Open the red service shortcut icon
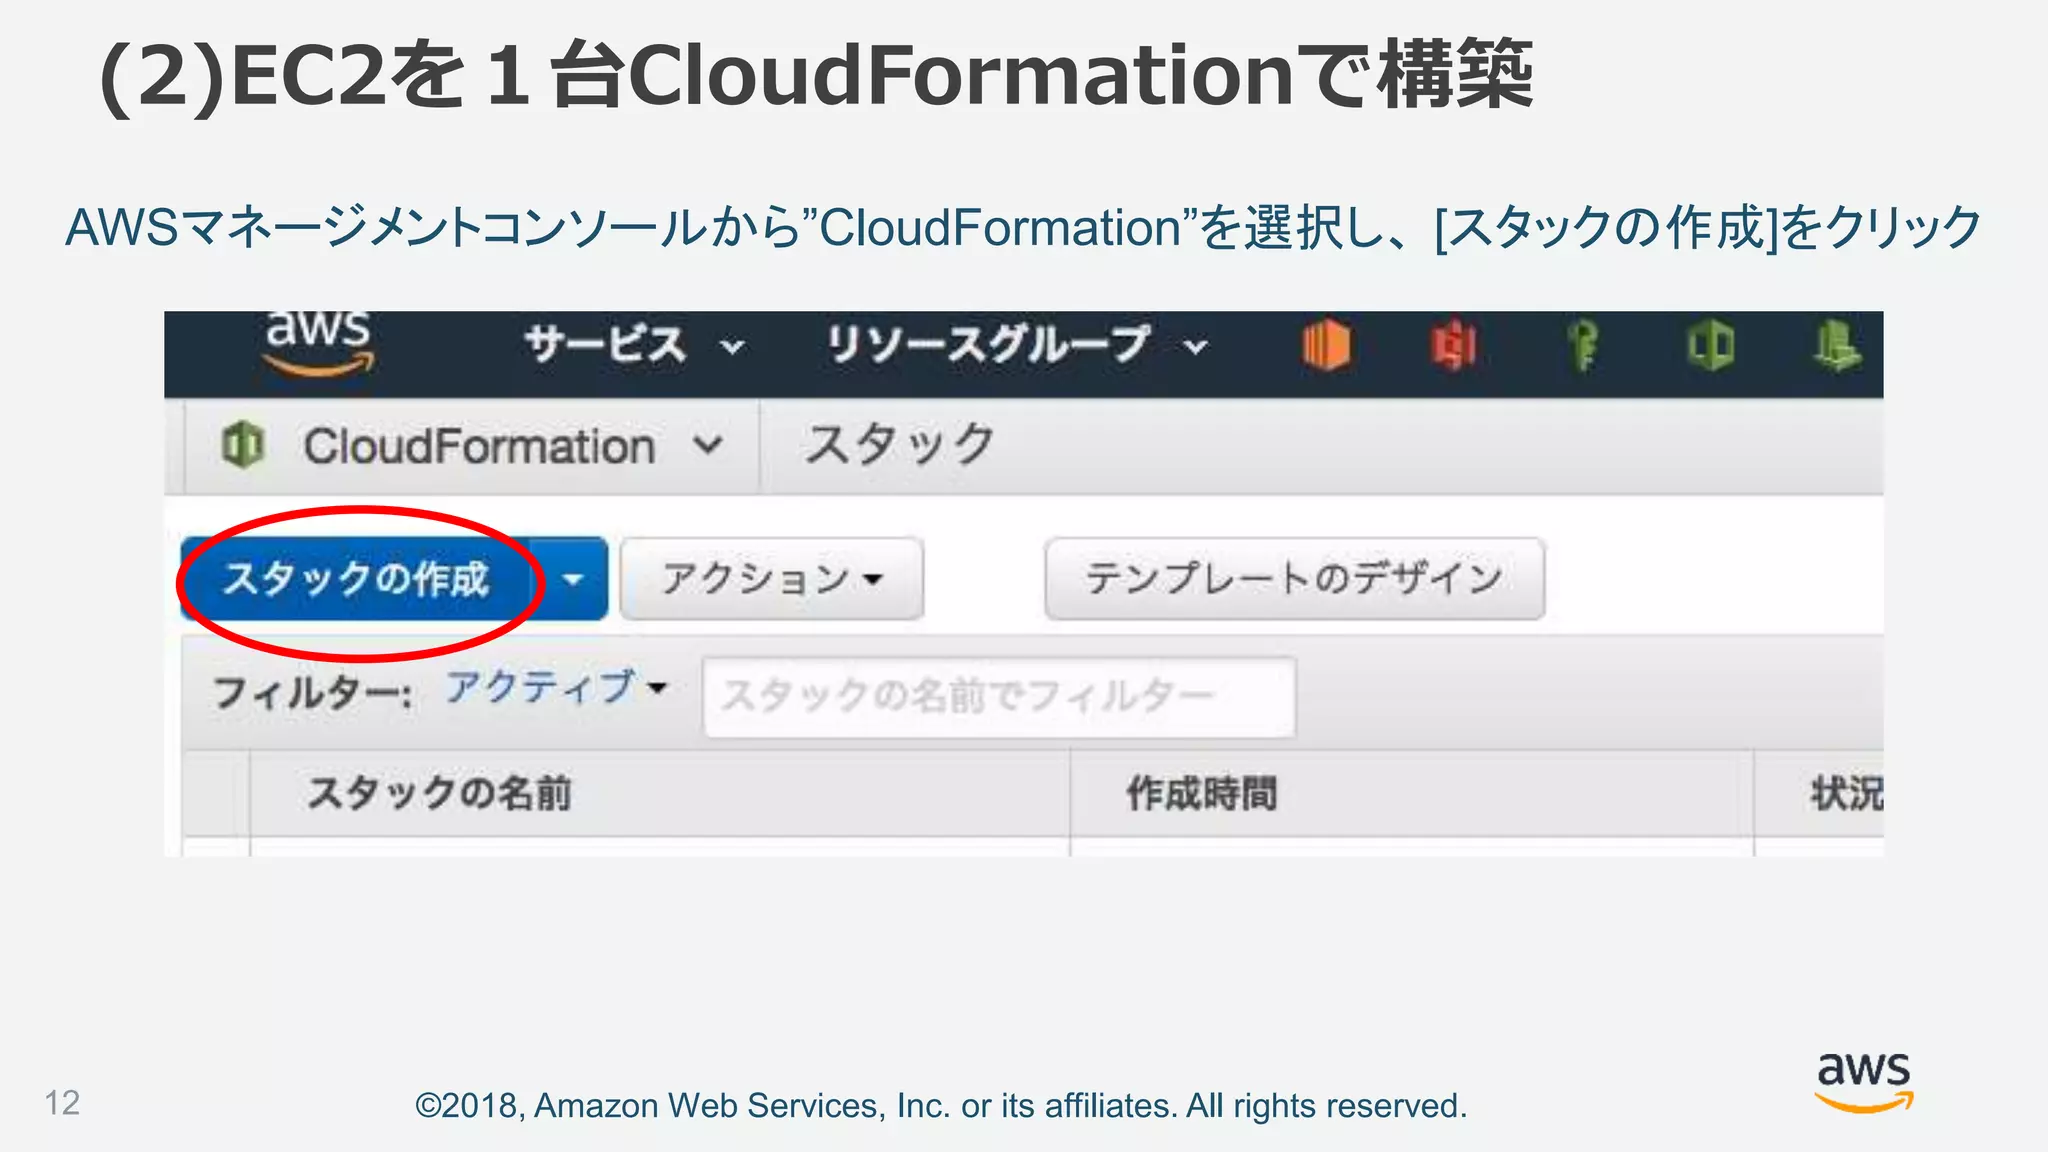 (x=1454, y=345)
